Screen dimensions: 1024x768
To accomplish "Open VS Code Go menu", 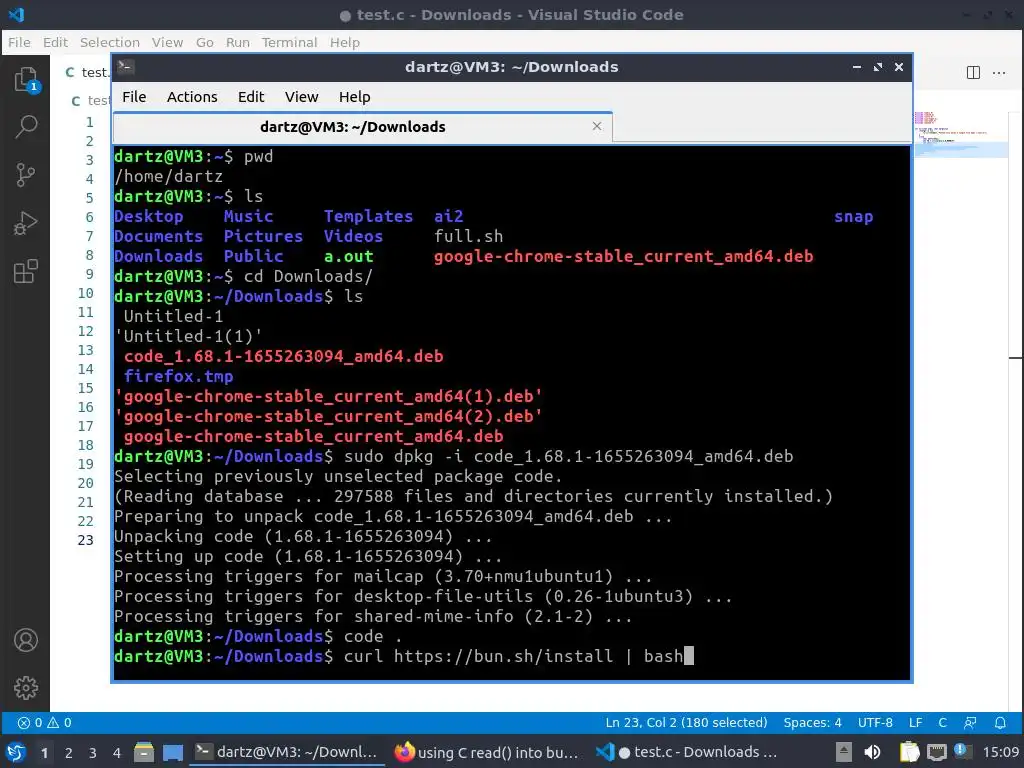I will [204, 42].
